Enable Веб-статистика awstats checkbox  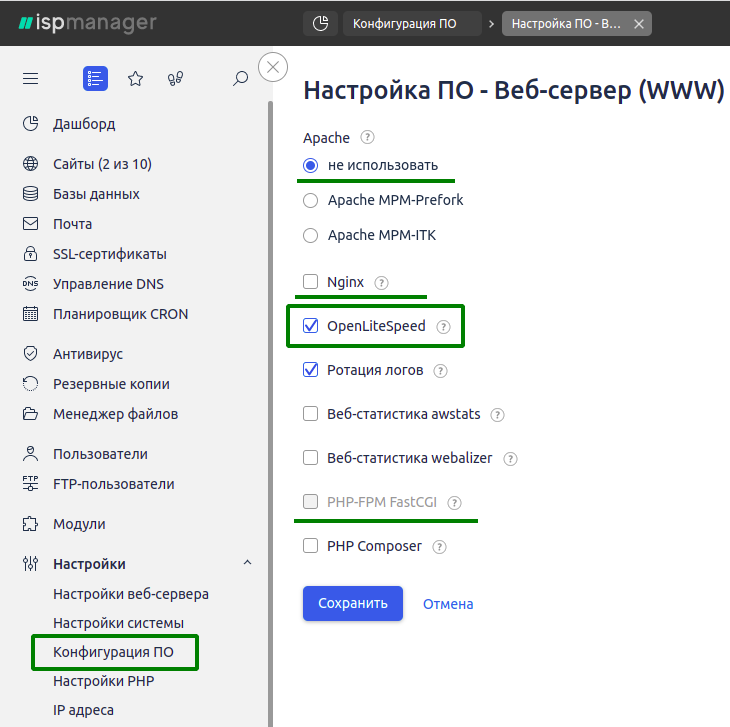311,414
